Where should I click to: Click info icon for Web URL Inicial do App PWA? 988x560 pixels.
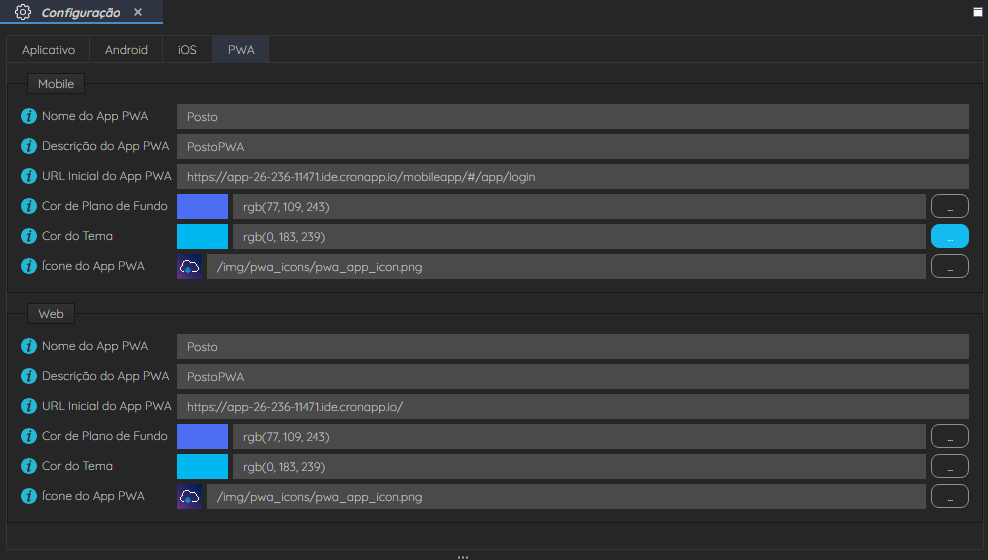click(29, 406)
